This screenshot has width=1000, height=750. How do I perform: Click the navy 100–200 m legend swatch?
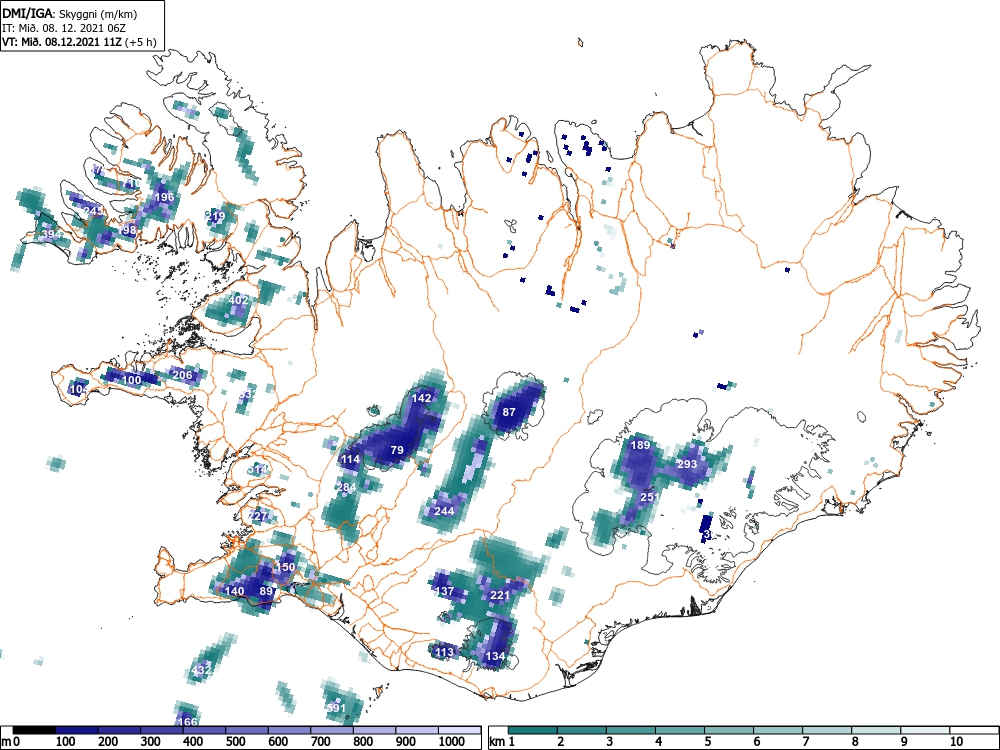click(77, 730)
